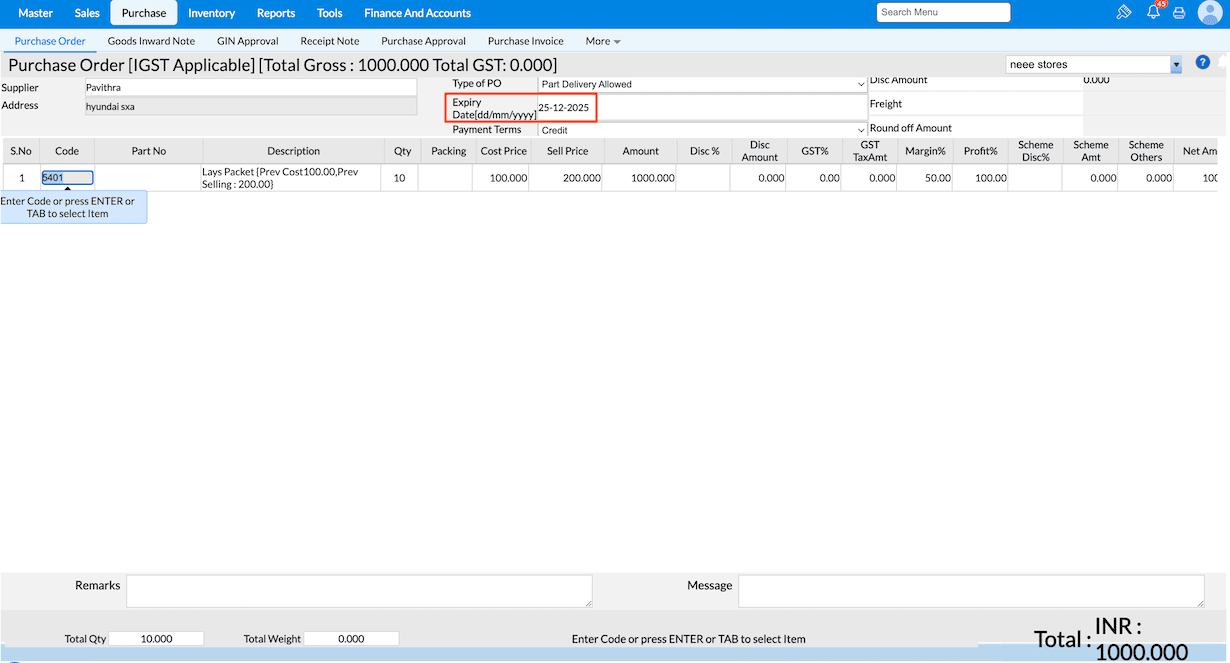Open the Type of PO dropdown
The image size is (1230, 663).
[702, 84]
